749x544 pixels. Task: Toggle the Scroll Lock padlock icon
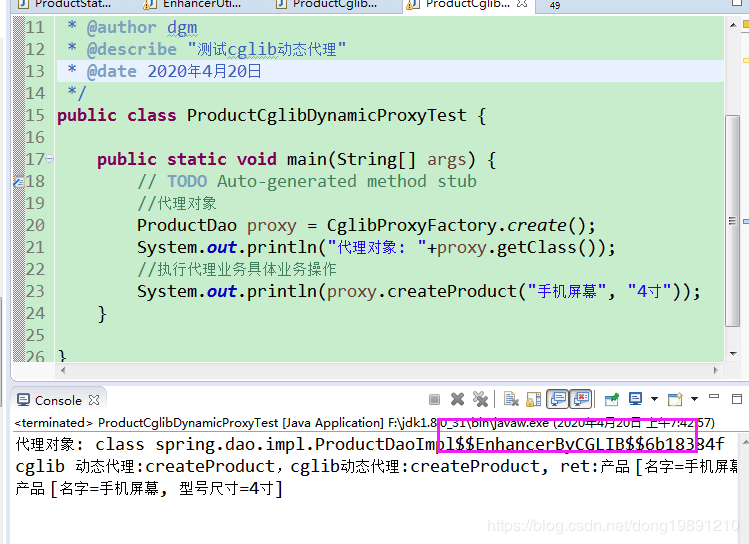coord(533,399)
